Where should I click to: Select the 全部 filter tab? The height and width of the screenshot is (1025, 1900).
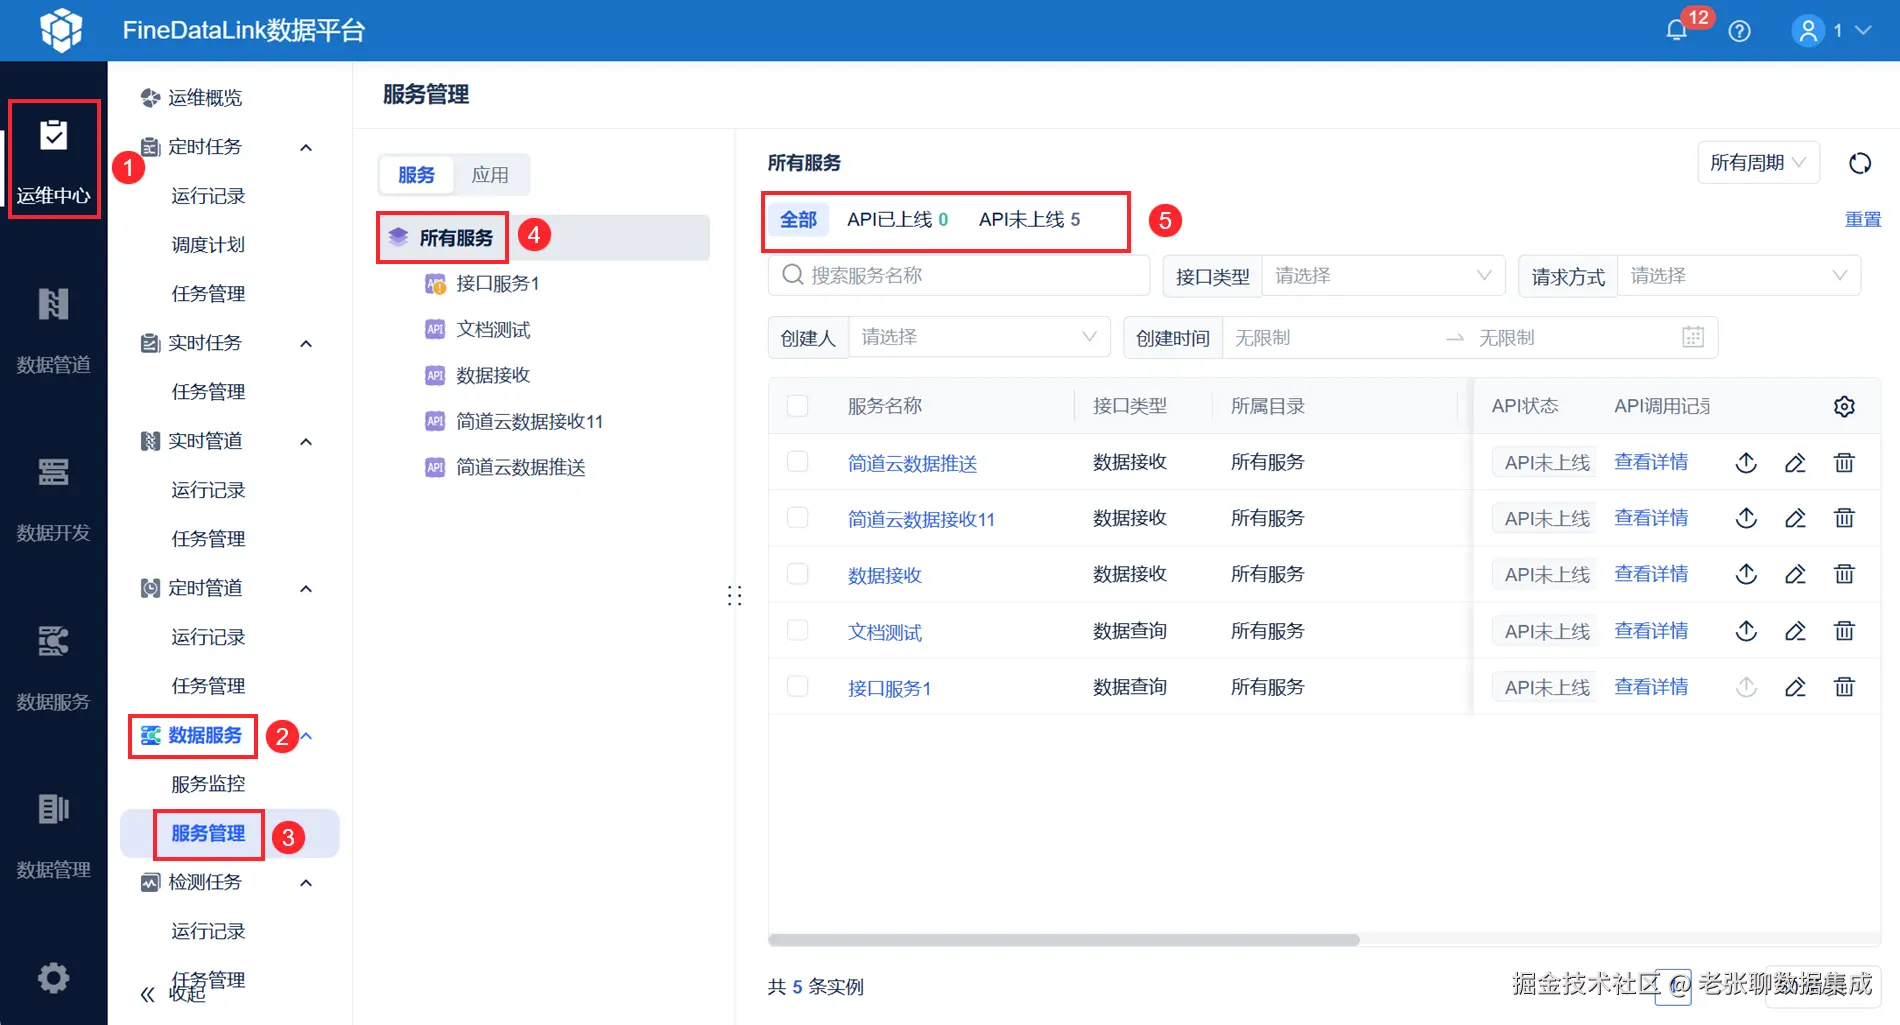[798, 220]
